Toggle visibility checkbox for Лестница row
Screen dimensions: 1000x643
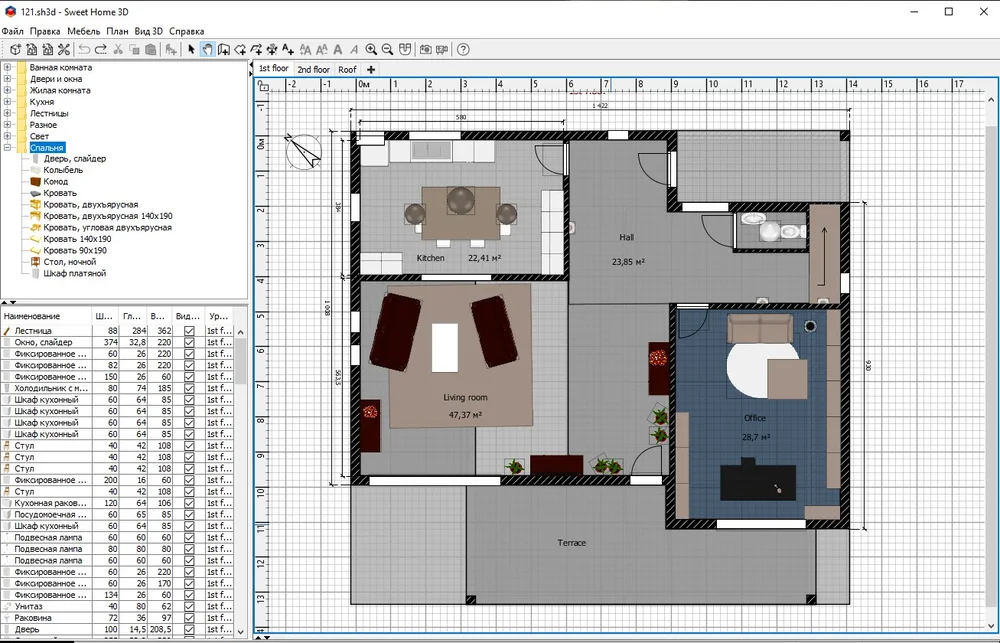coord(189,331)
